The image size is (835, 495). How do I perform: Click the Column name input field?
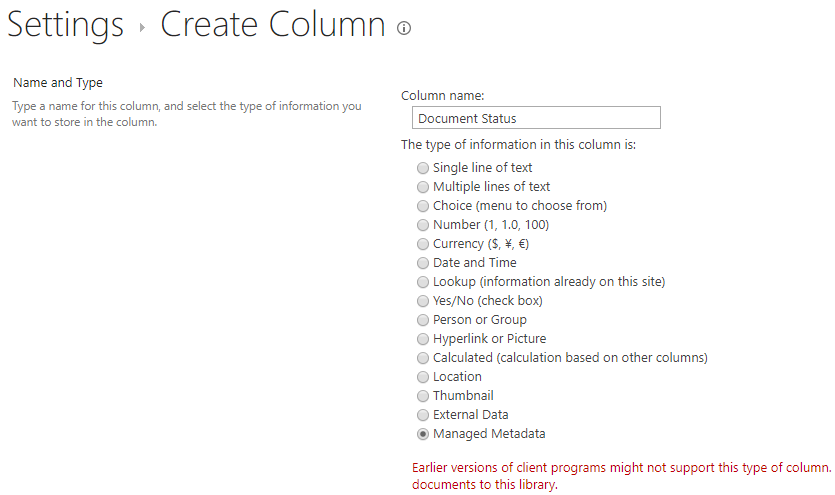coord(536,118)
